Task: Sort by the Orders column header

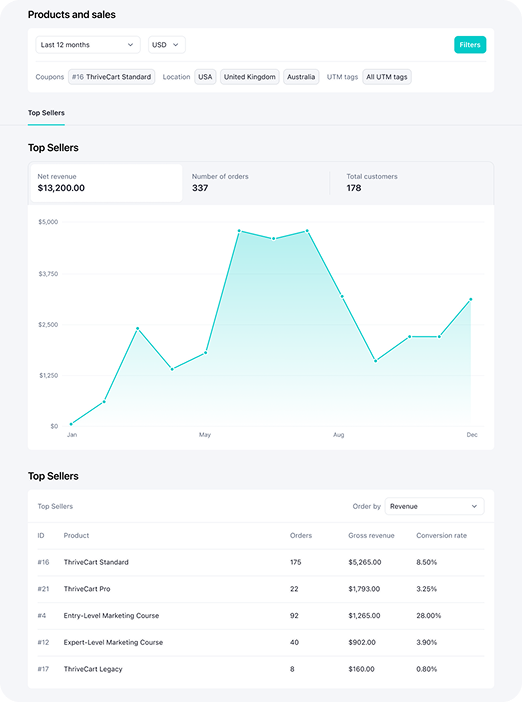Action: (301, 535)
